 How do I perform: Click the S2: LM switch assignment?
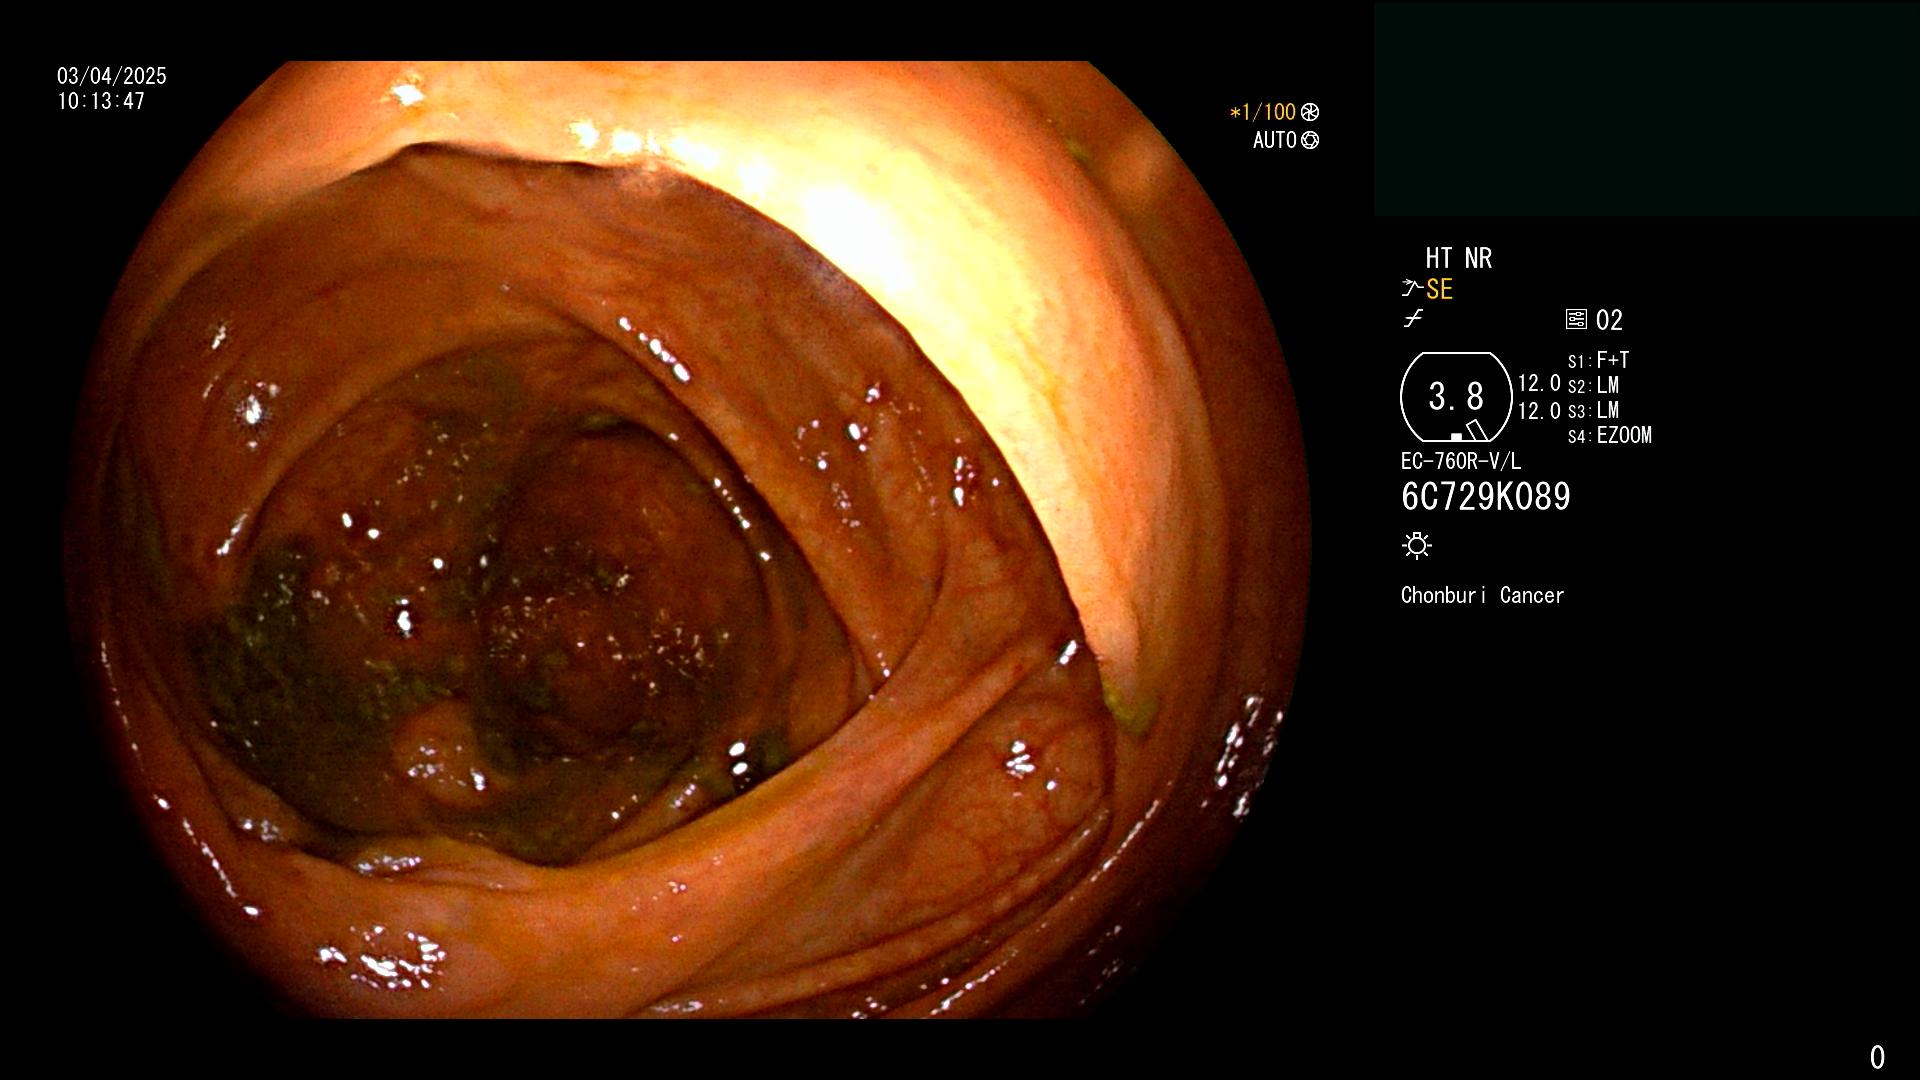(x=1594, y=385)
